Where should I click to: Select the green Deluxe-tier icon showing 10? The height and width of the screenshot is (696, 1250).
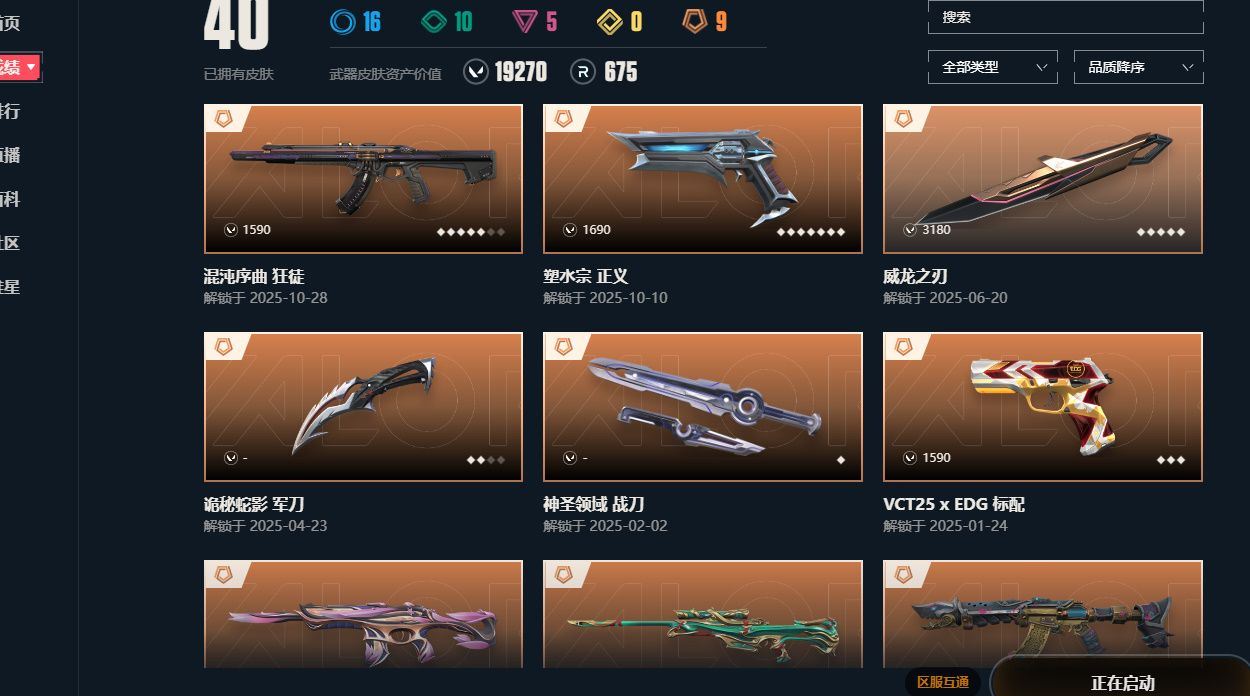[434, 21]
